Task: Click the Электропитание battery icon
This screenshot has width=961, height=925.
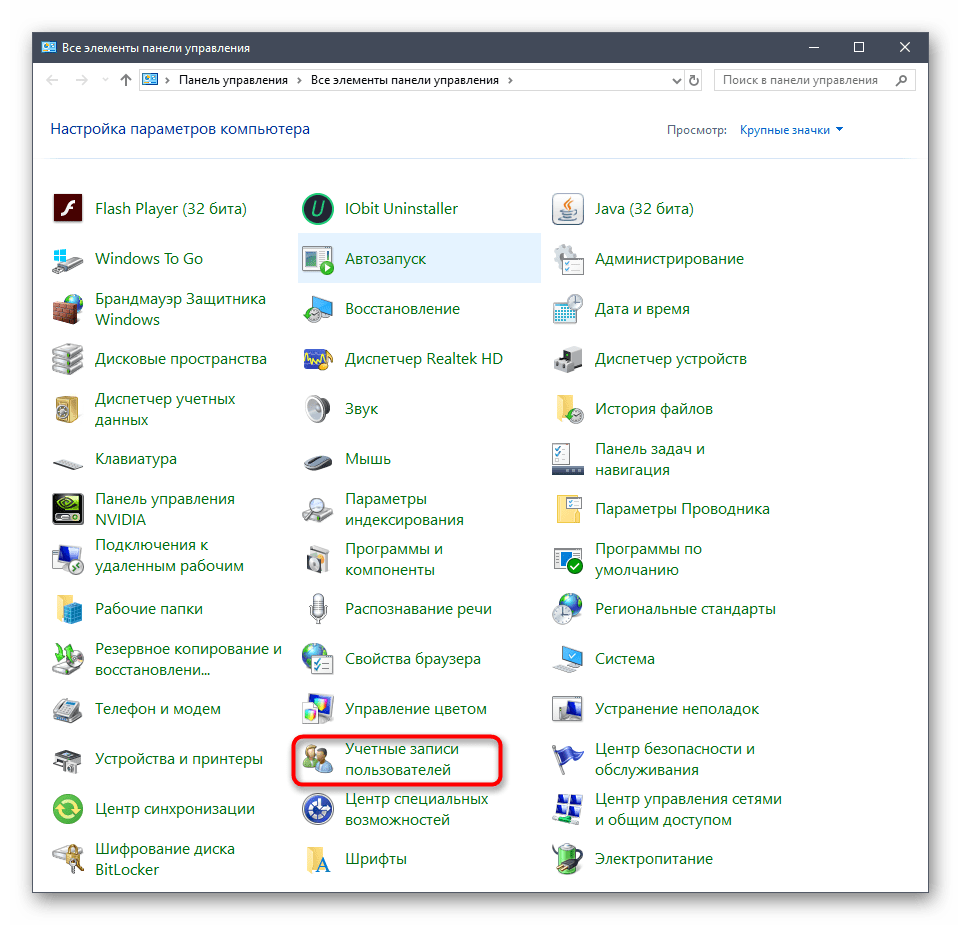Action: pos(567,859)
